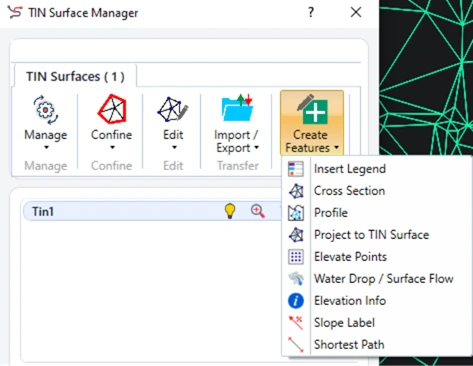
Task: Click the Create Features green plus icon
Action: 312,109
